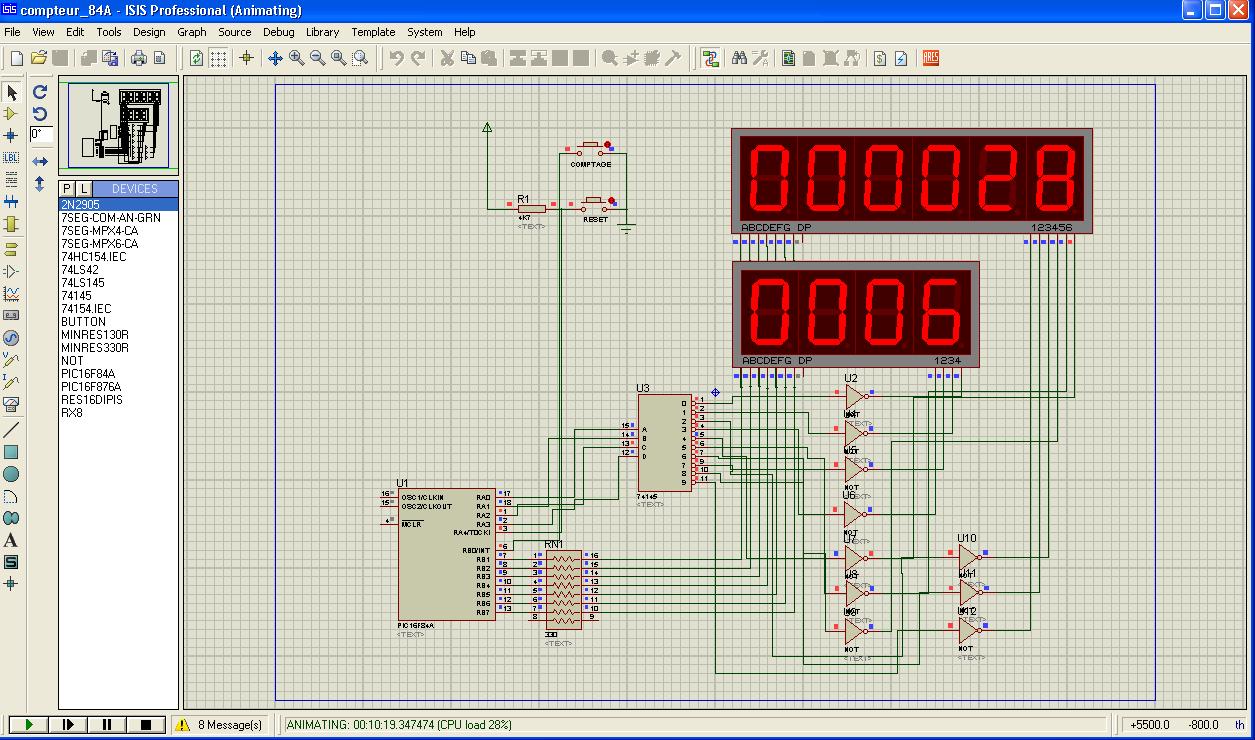The image size is (1255, 740).
Task: Toggle the wire auto-router button
Action: [x=710, y=59]
